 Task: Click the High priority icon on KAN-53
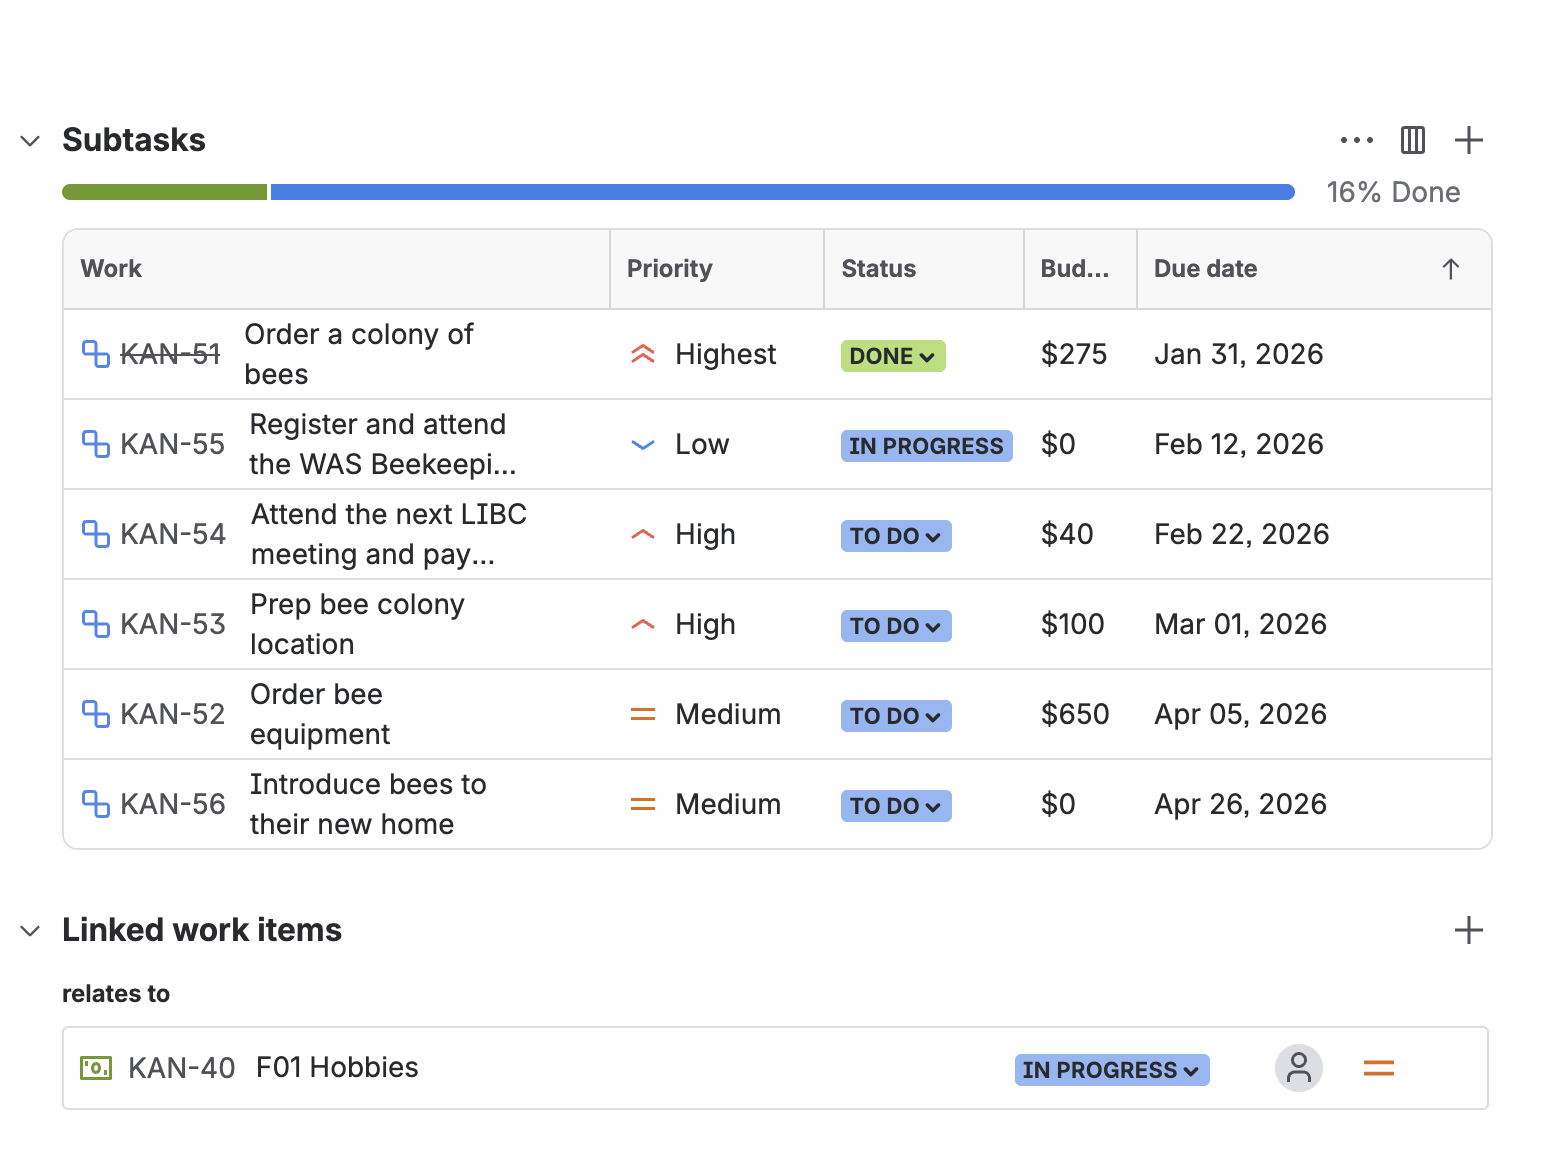(643, 624)
